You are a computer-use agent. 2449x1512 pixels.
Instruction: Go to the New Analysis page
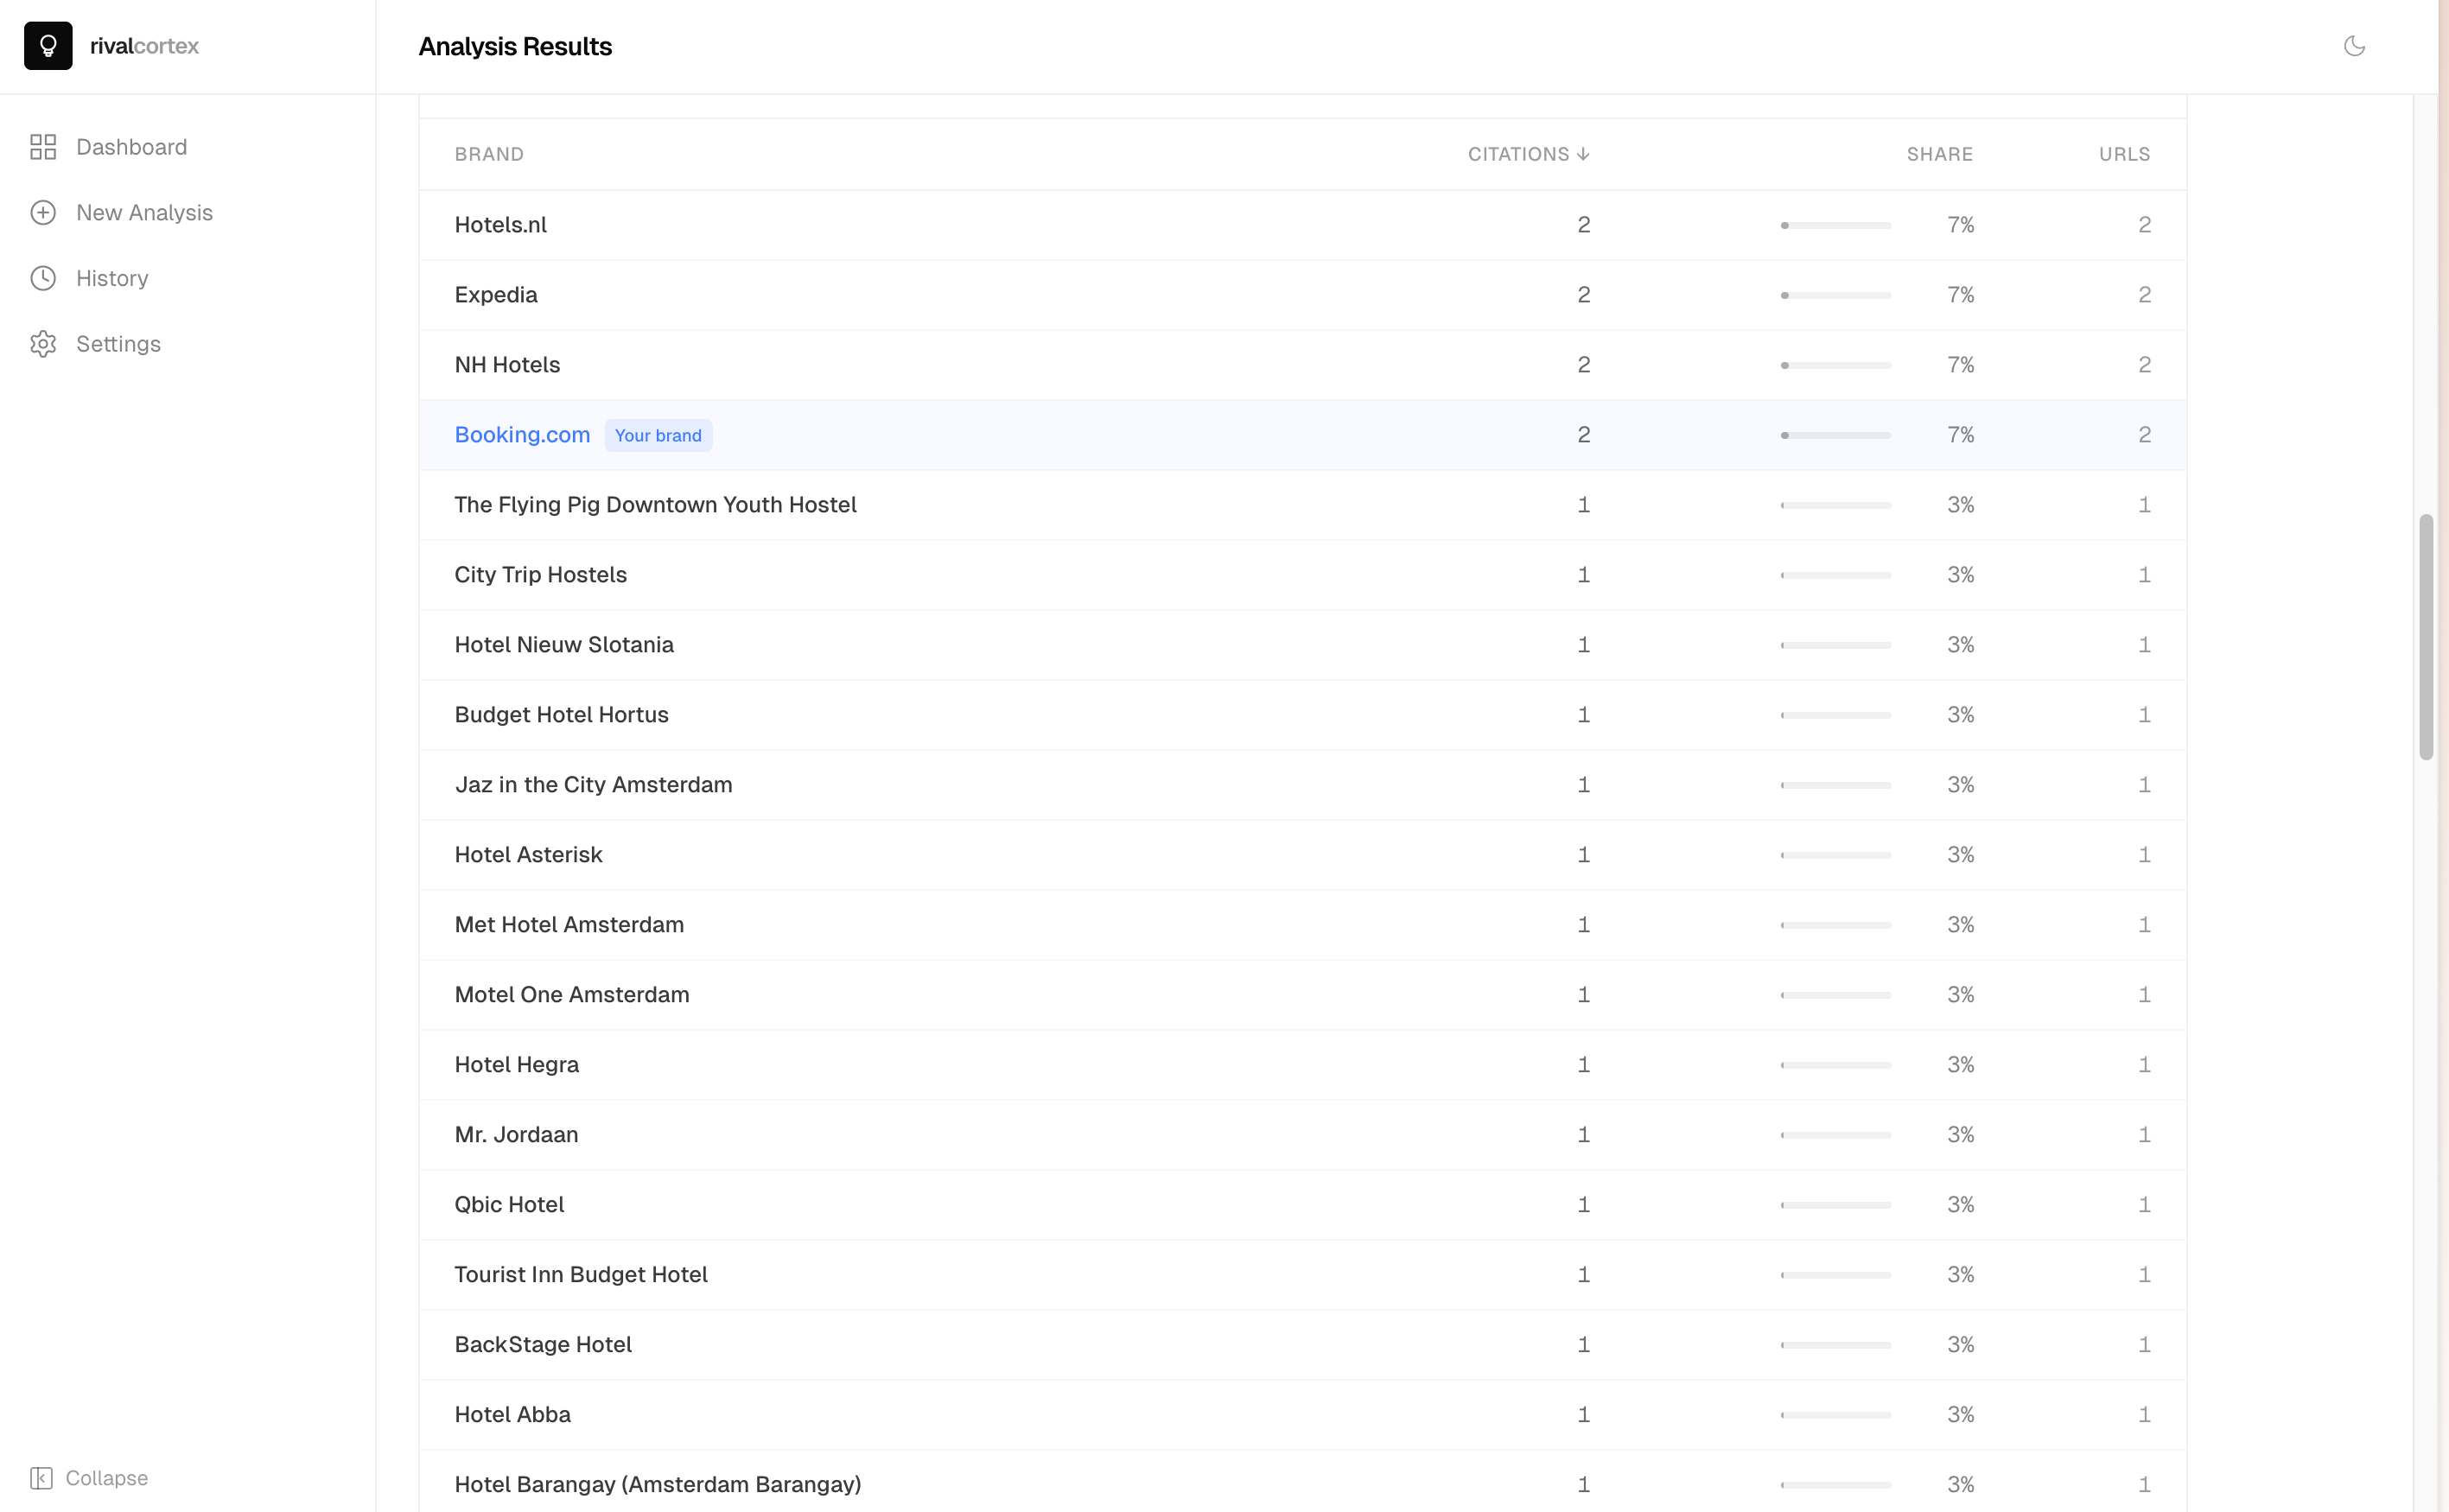pos(144,213)
